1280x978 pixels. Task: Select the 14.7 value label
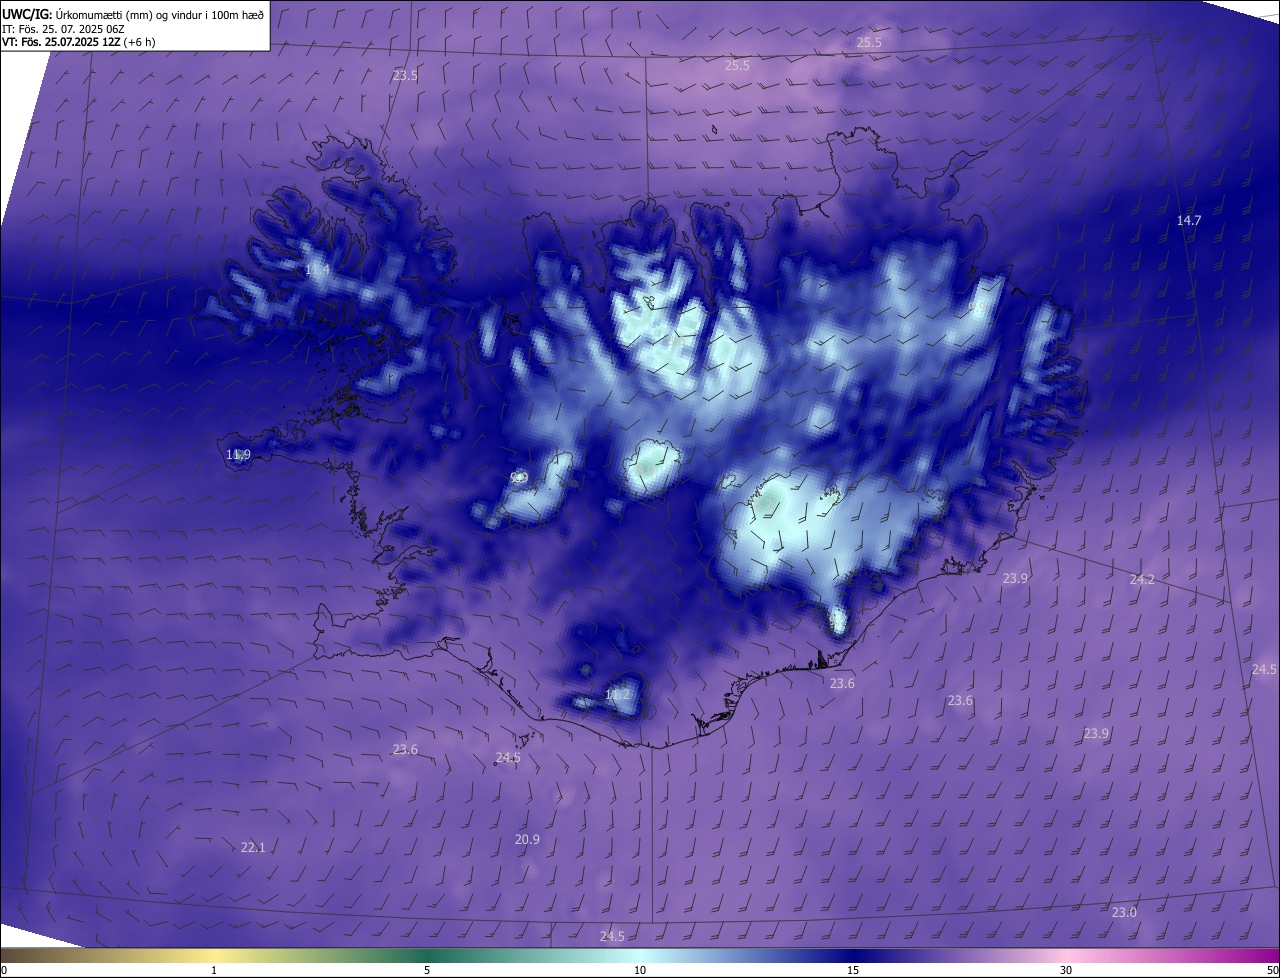pos(1189,220)
